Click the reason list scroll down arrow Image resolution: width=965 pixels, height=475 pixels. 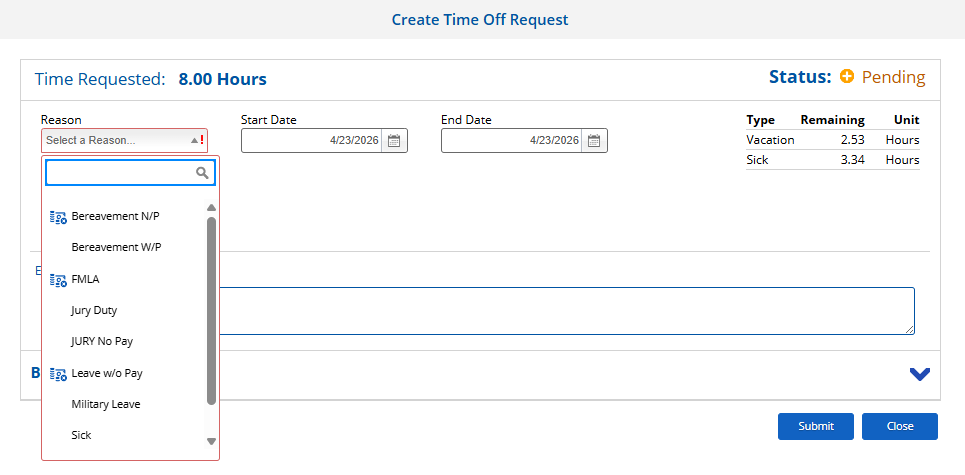point(212,441)
